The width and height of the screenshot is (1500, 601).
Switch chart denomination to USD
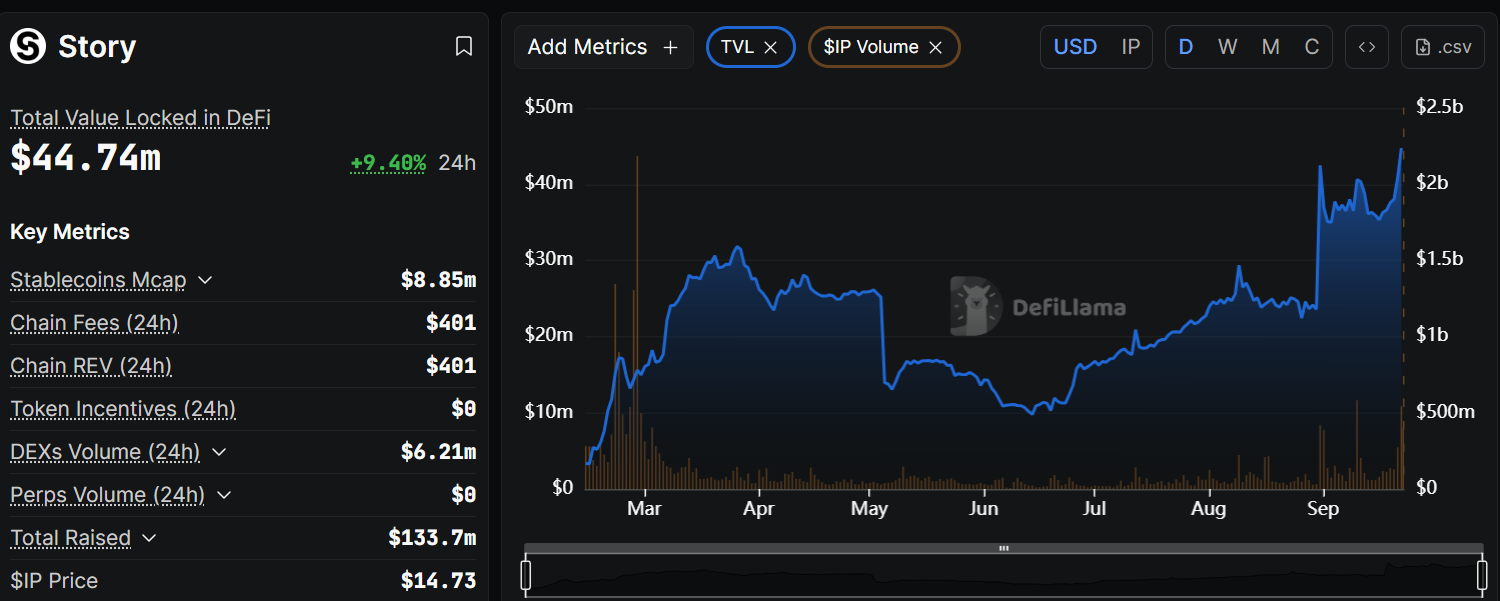[1075, 47]
